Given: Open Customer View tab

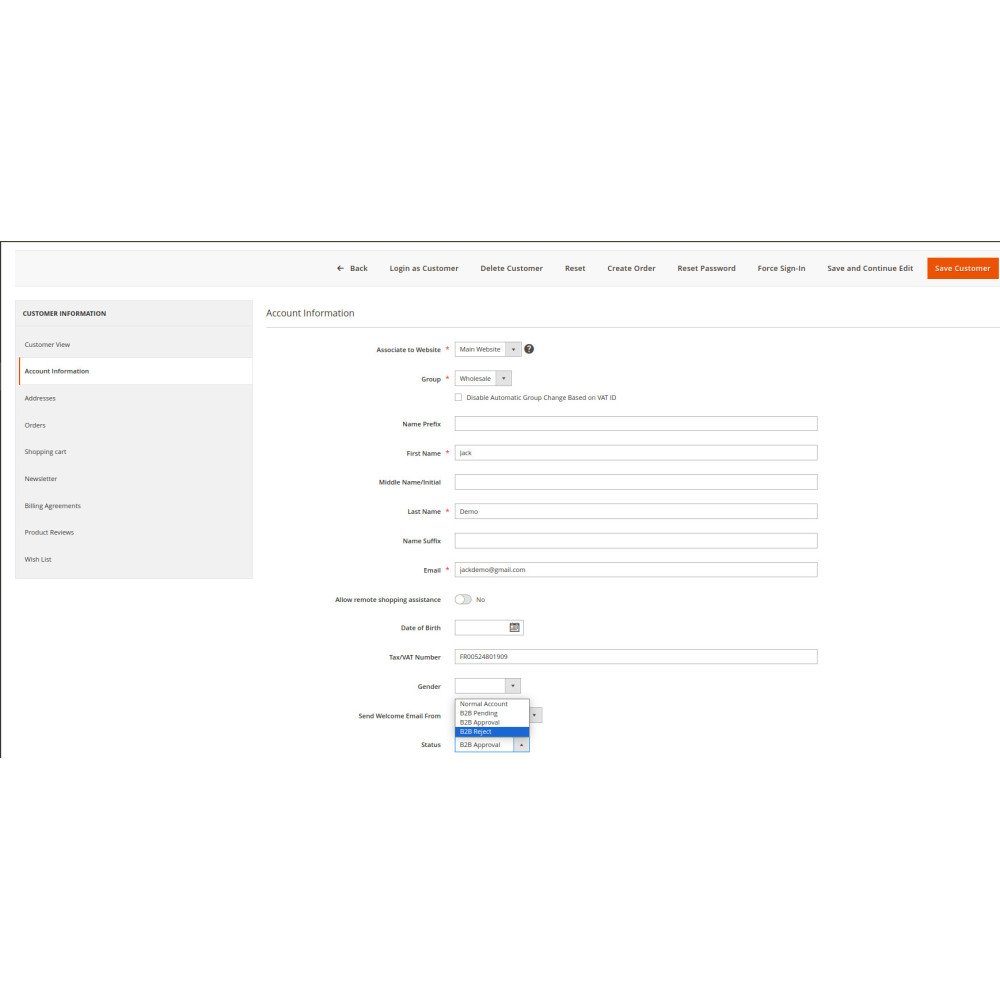Looking at the screenshot, I should pos(135,344).
